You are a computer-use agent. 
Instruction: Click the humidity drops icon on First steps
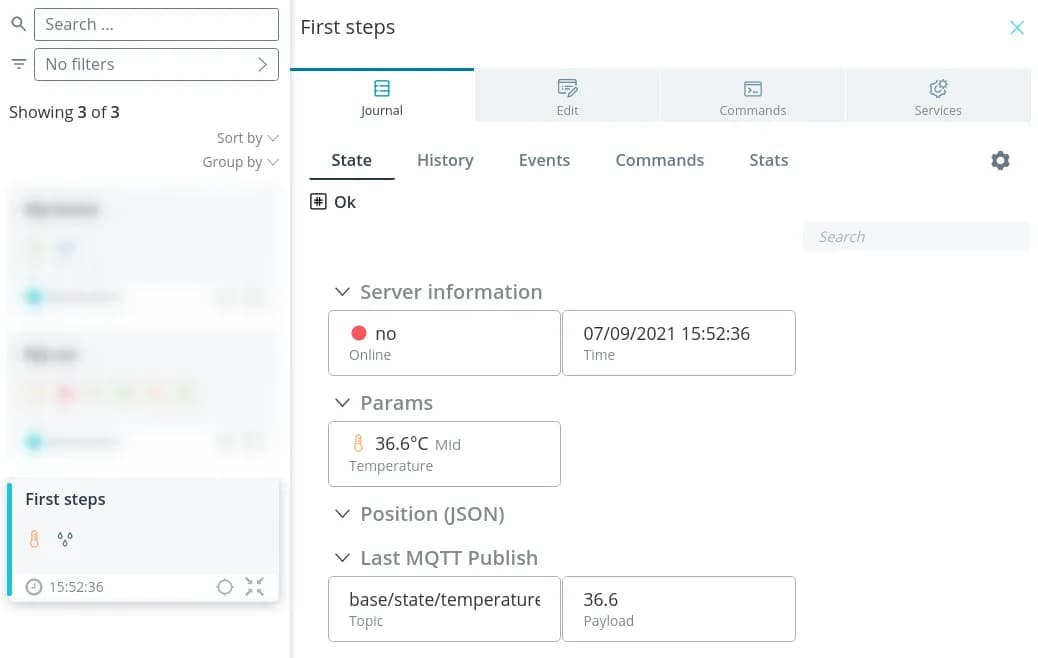point(66,540)
